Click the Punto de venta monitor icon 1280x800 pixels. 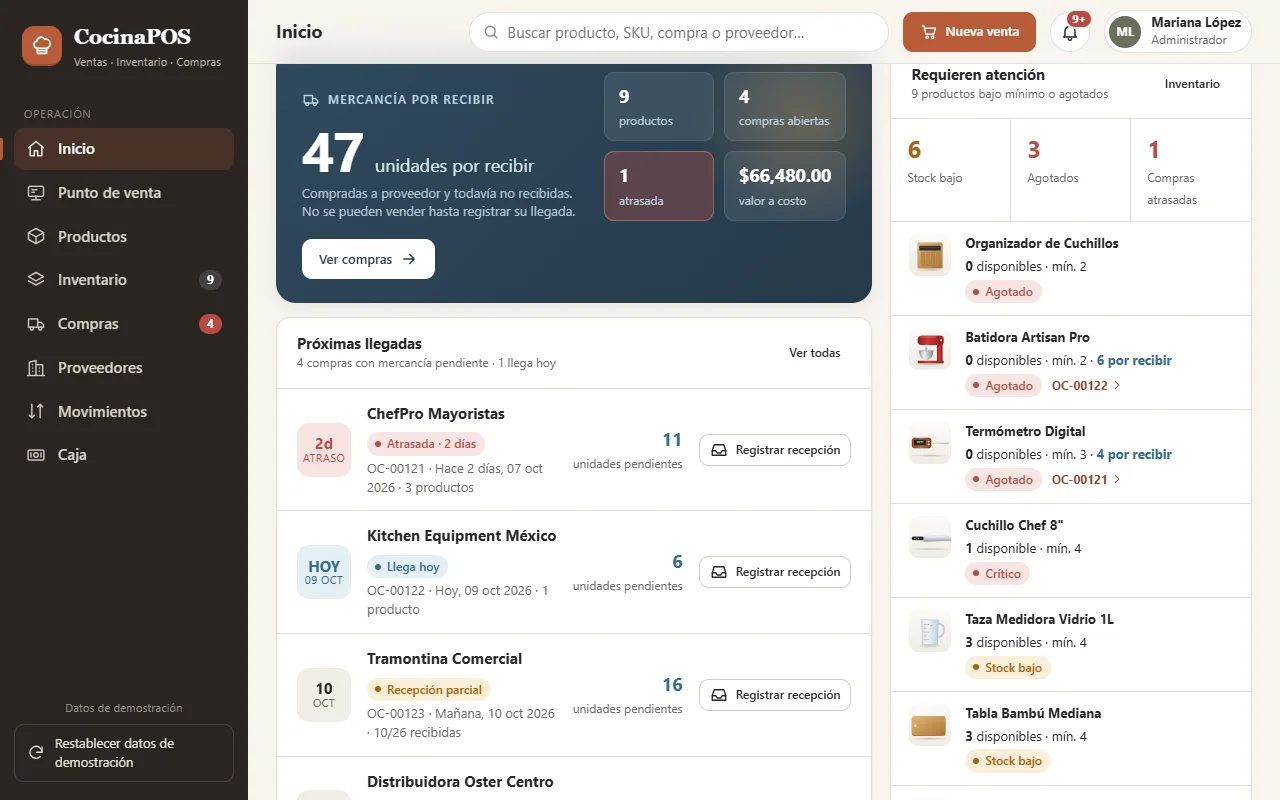tap(36, 193)
